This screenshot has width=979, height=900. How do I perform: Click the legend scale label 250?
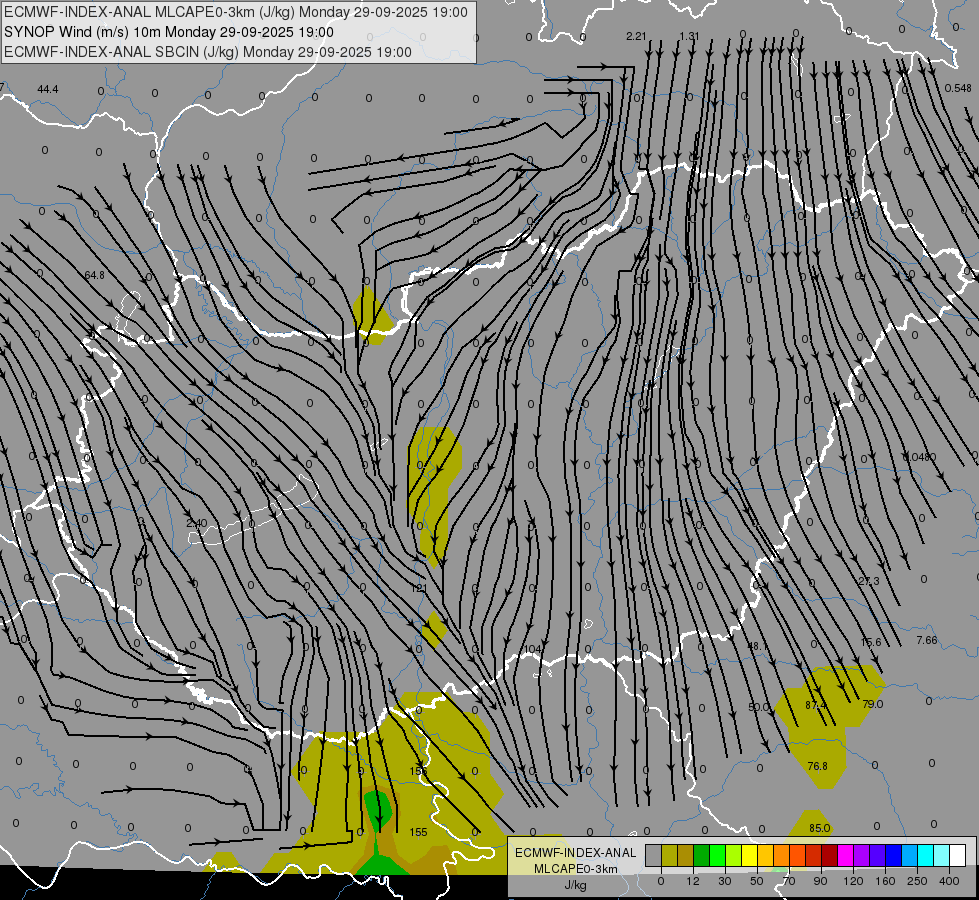coord(917,881)
